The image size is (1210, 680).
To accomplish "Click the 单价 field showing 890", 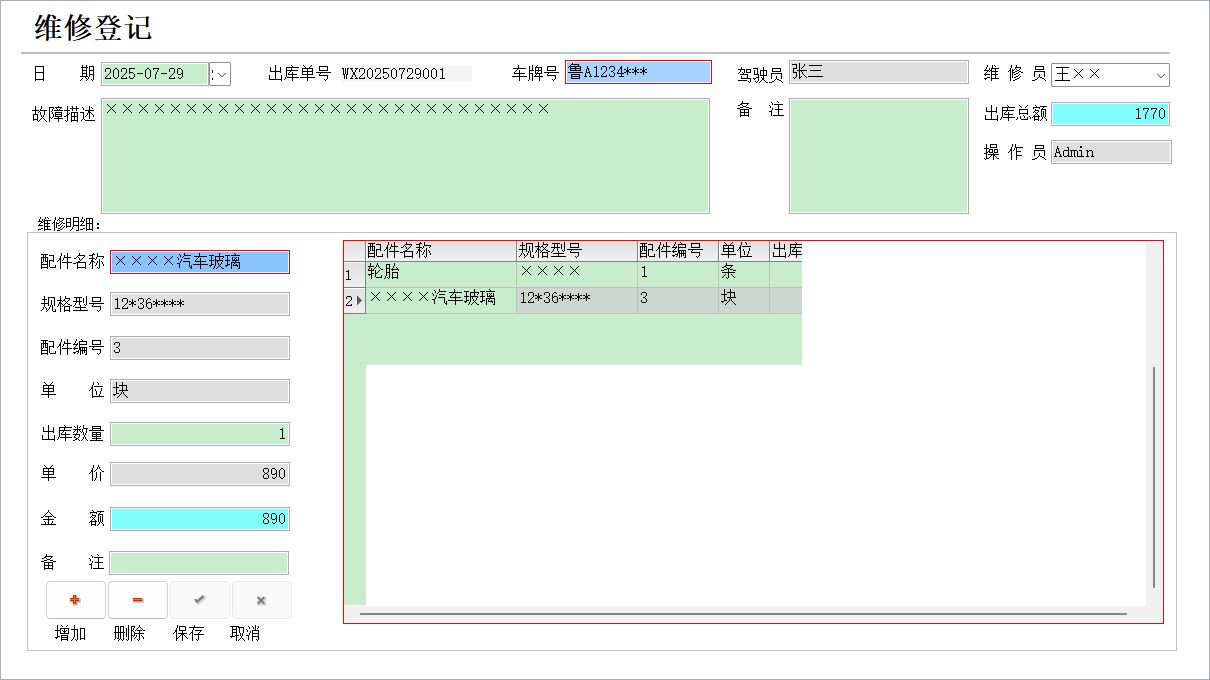I will point(200,474).
